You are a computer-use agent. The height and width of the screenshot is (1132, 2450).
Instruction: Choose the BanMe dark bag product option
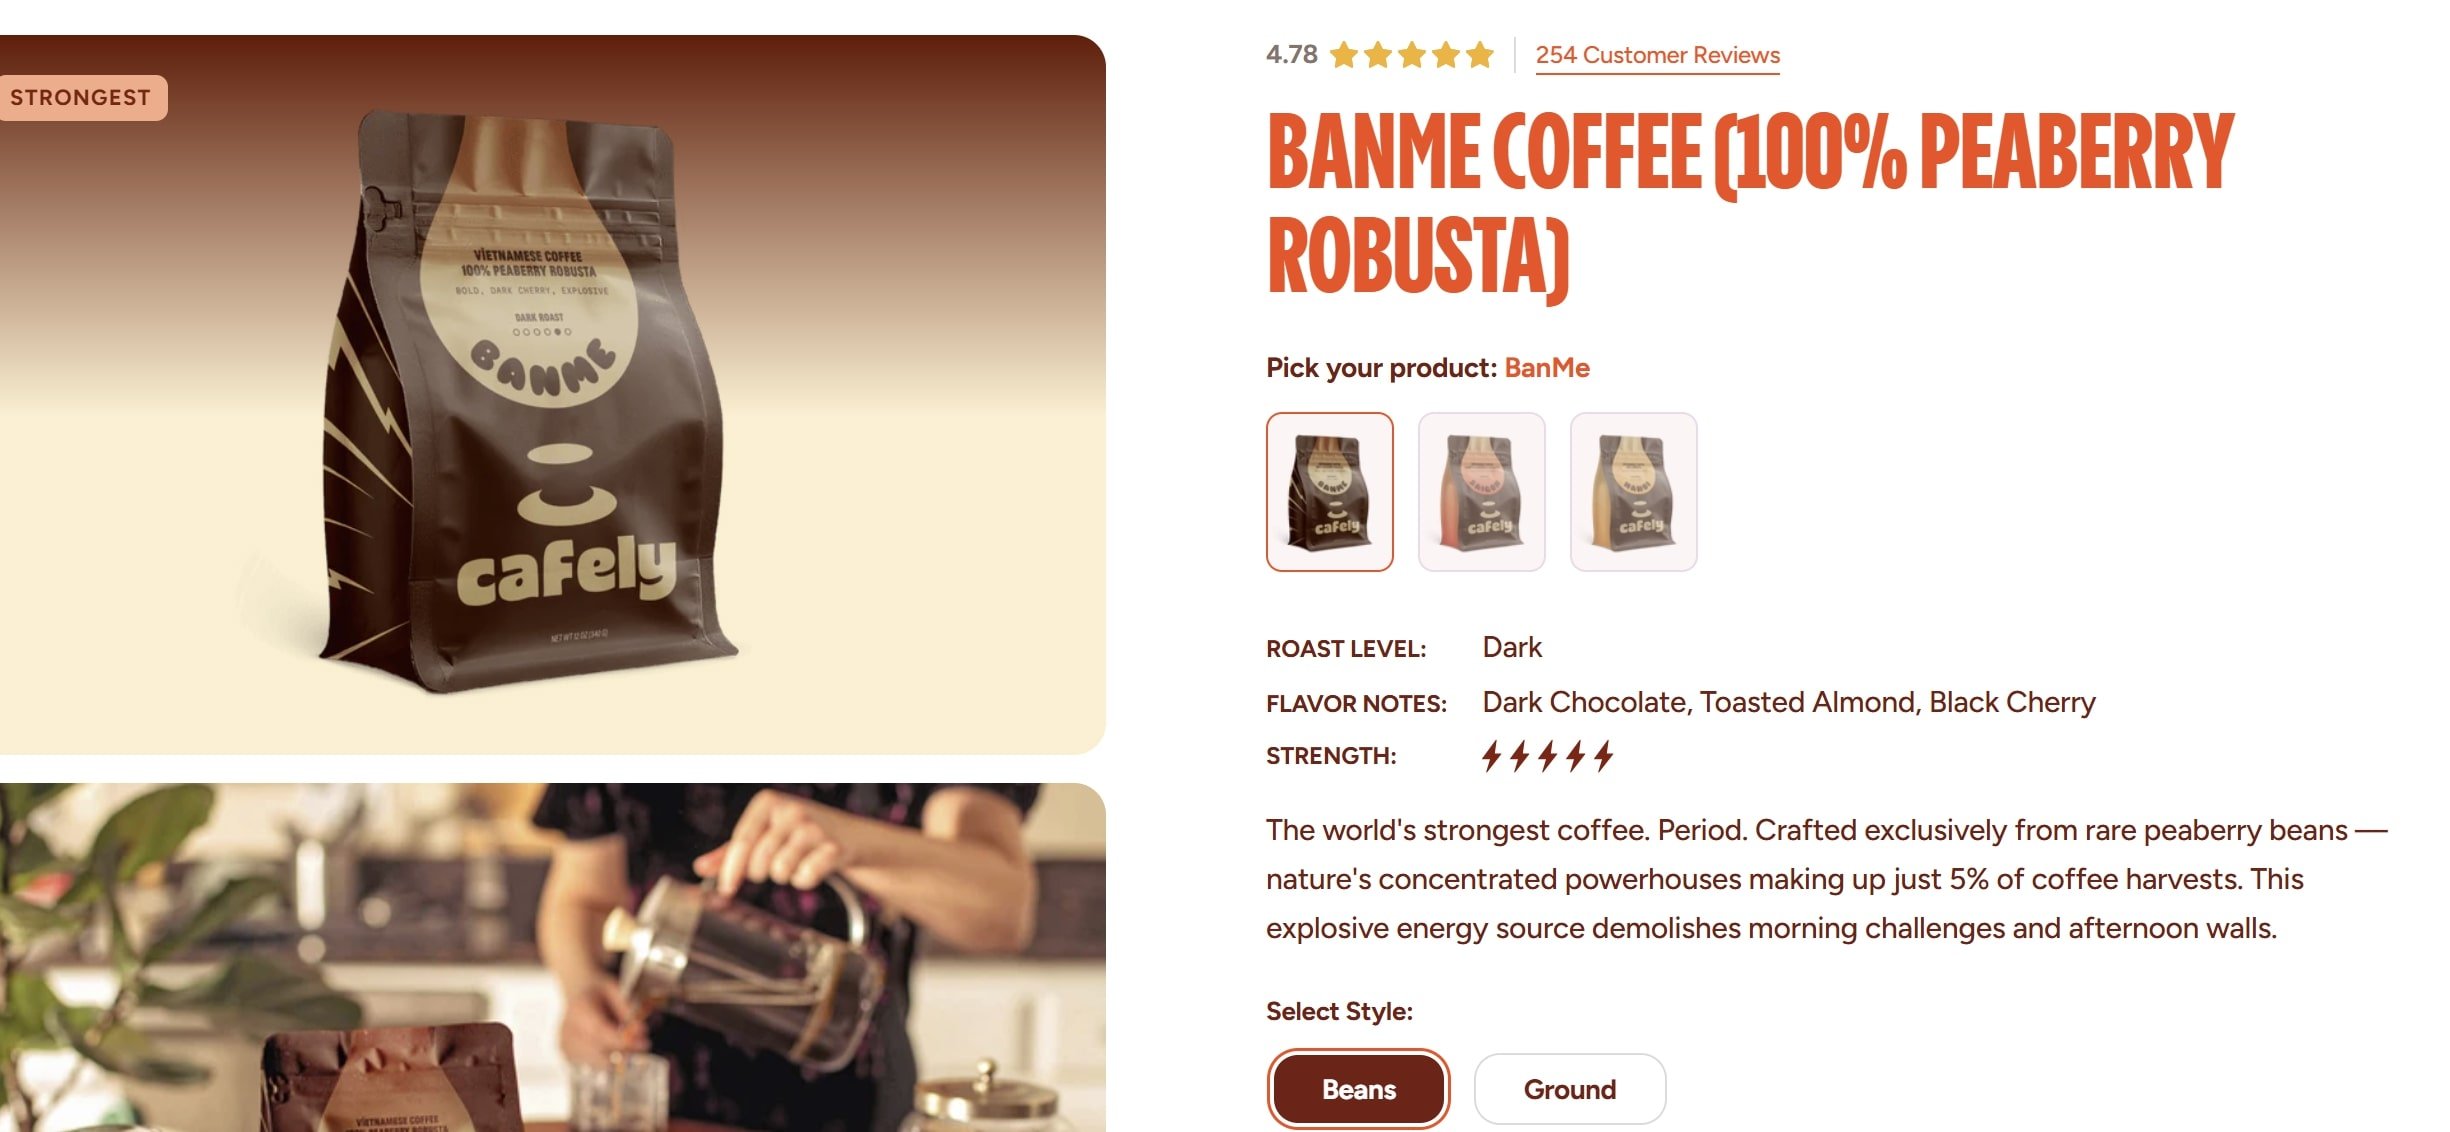pyautogui.click(x=1330, y=492)
